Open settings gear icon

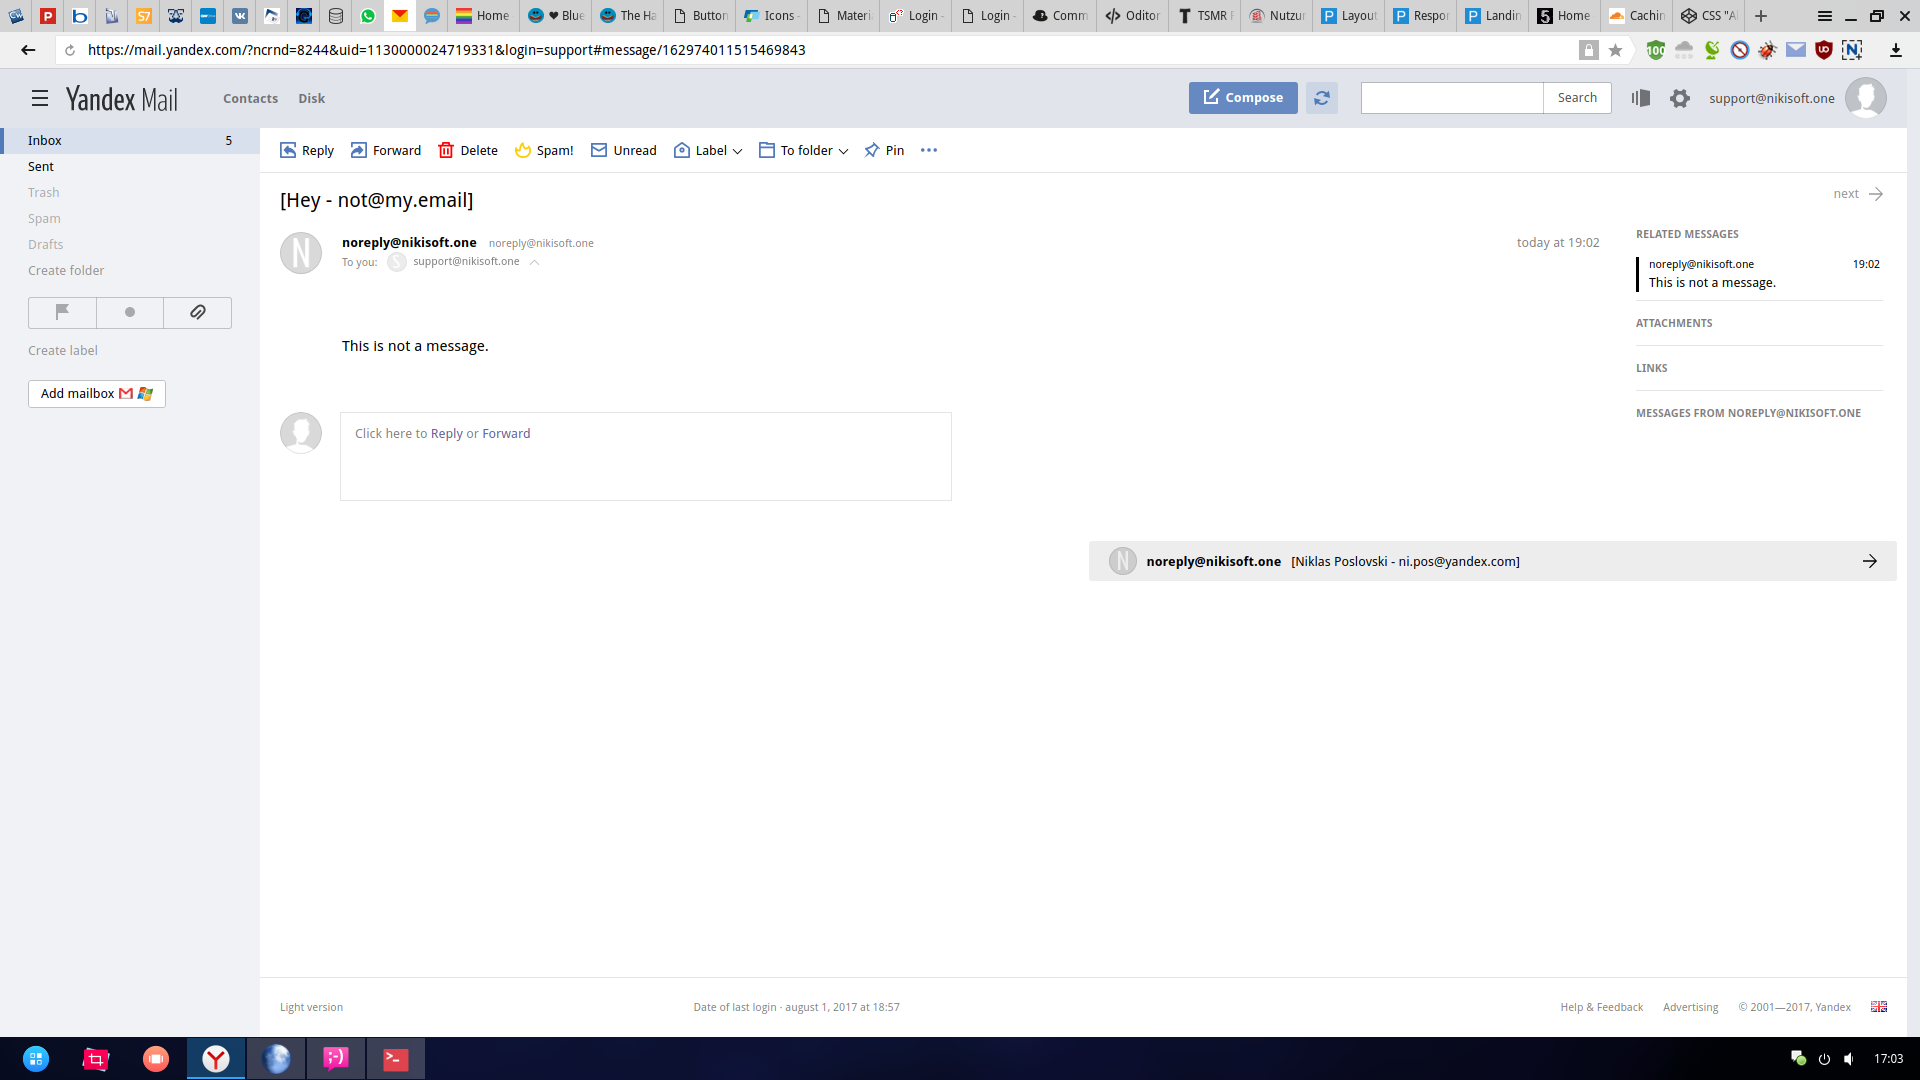[1680, 98]
